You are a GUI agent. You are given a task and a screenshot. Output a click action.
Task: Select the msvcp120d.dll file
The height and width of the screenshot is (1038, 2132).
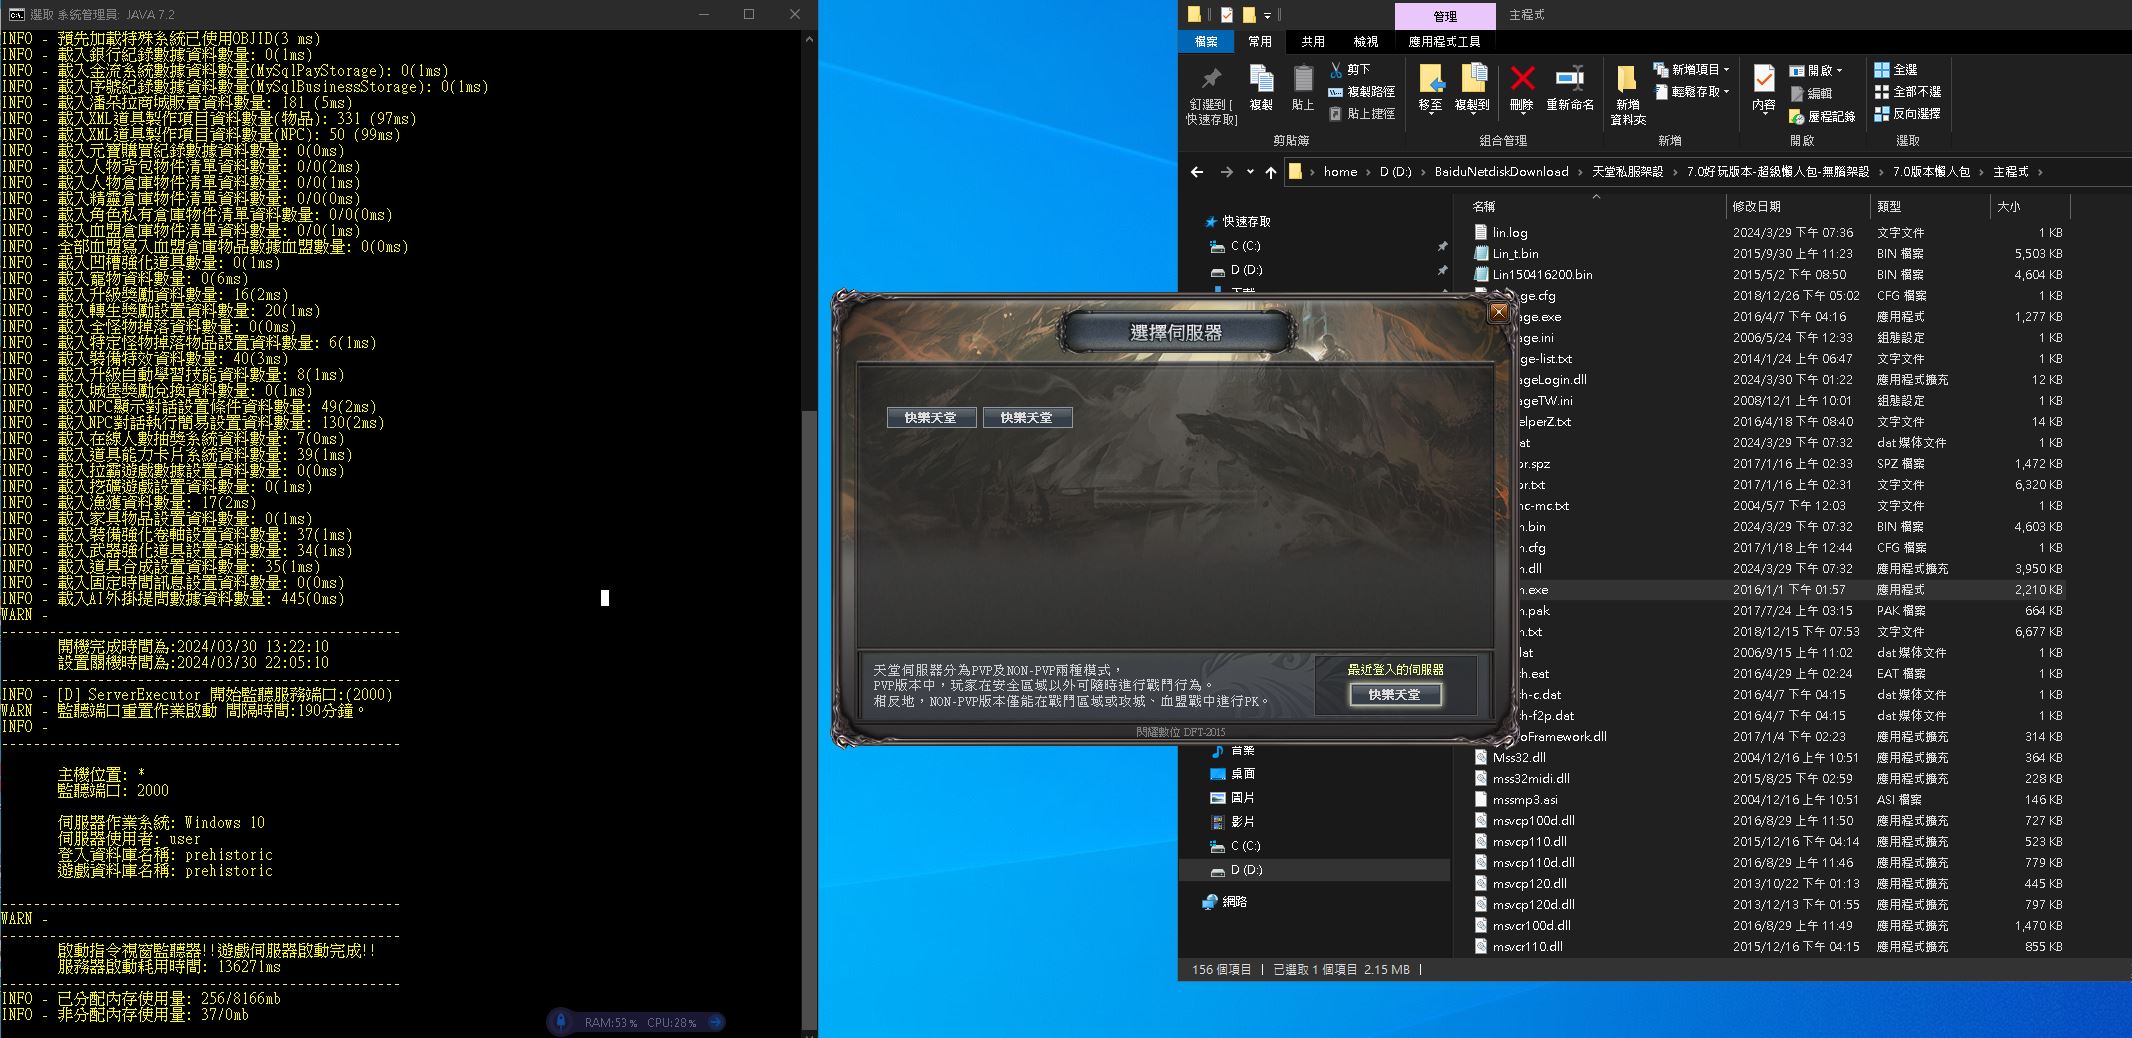click(x=1533, y=905)
